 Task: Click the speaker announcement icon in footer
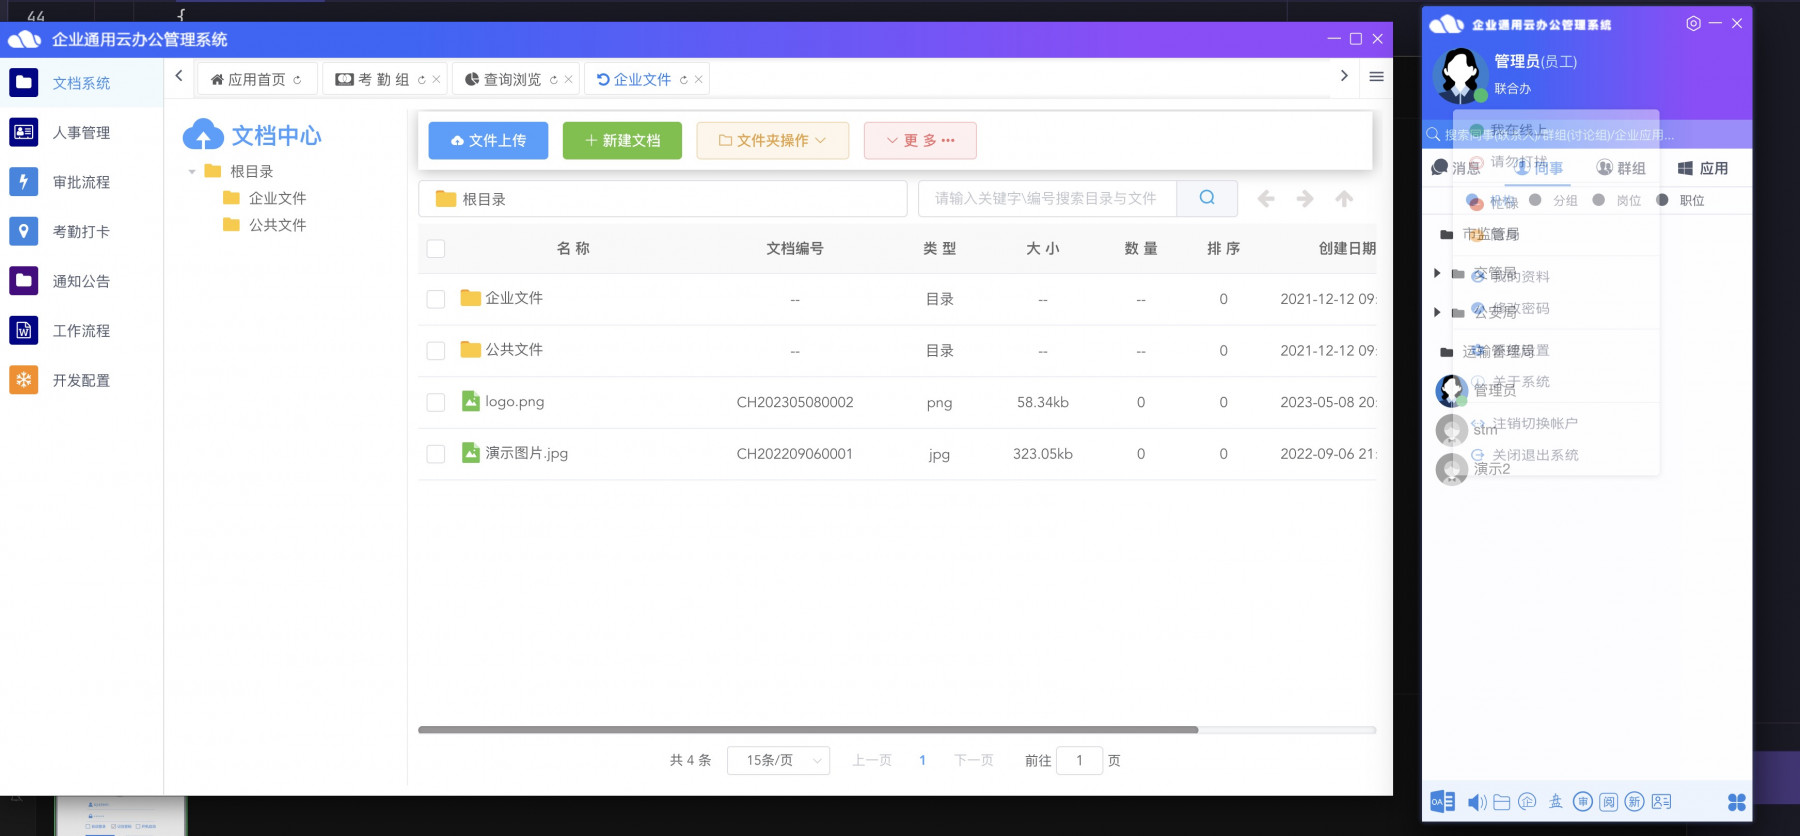[1476, 802]
